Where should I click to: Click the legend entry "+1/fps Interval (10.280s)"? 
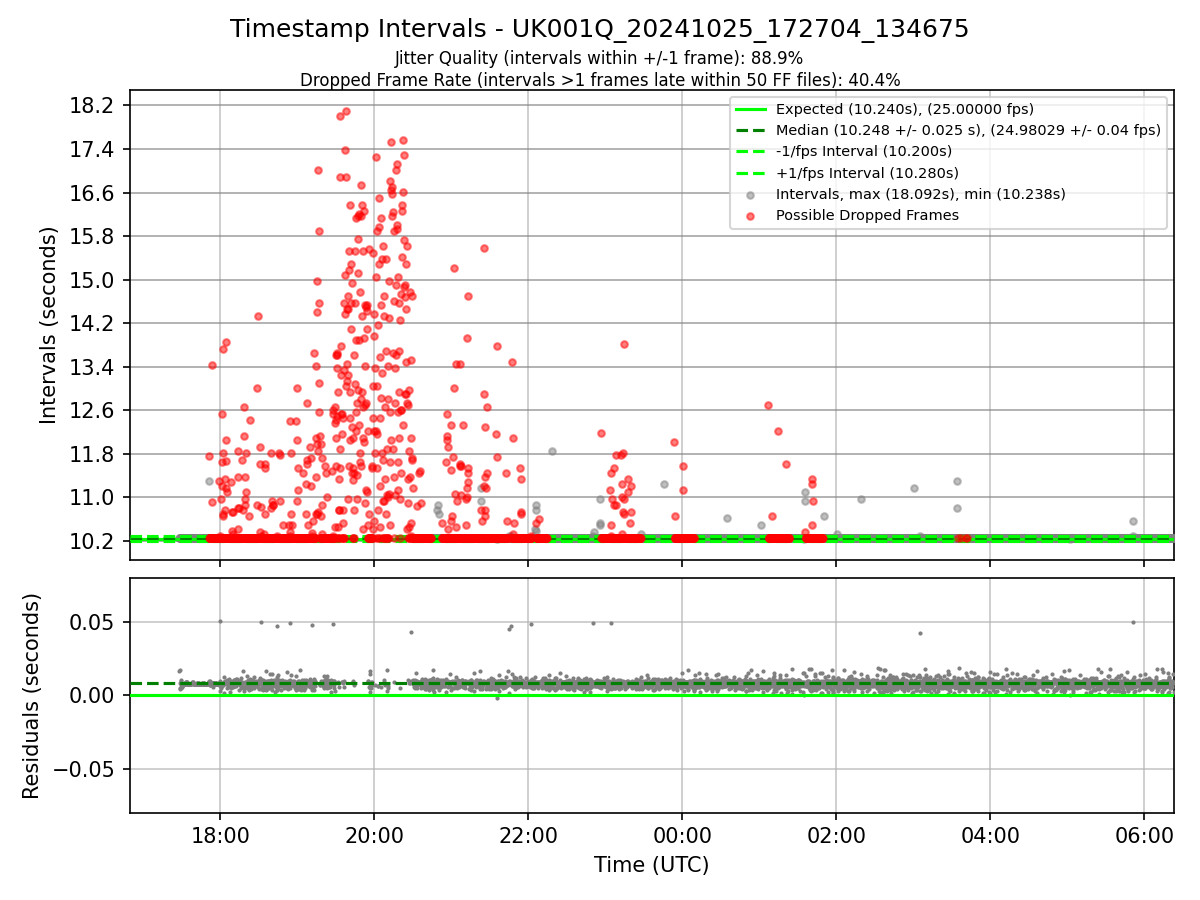pos(865,172)
